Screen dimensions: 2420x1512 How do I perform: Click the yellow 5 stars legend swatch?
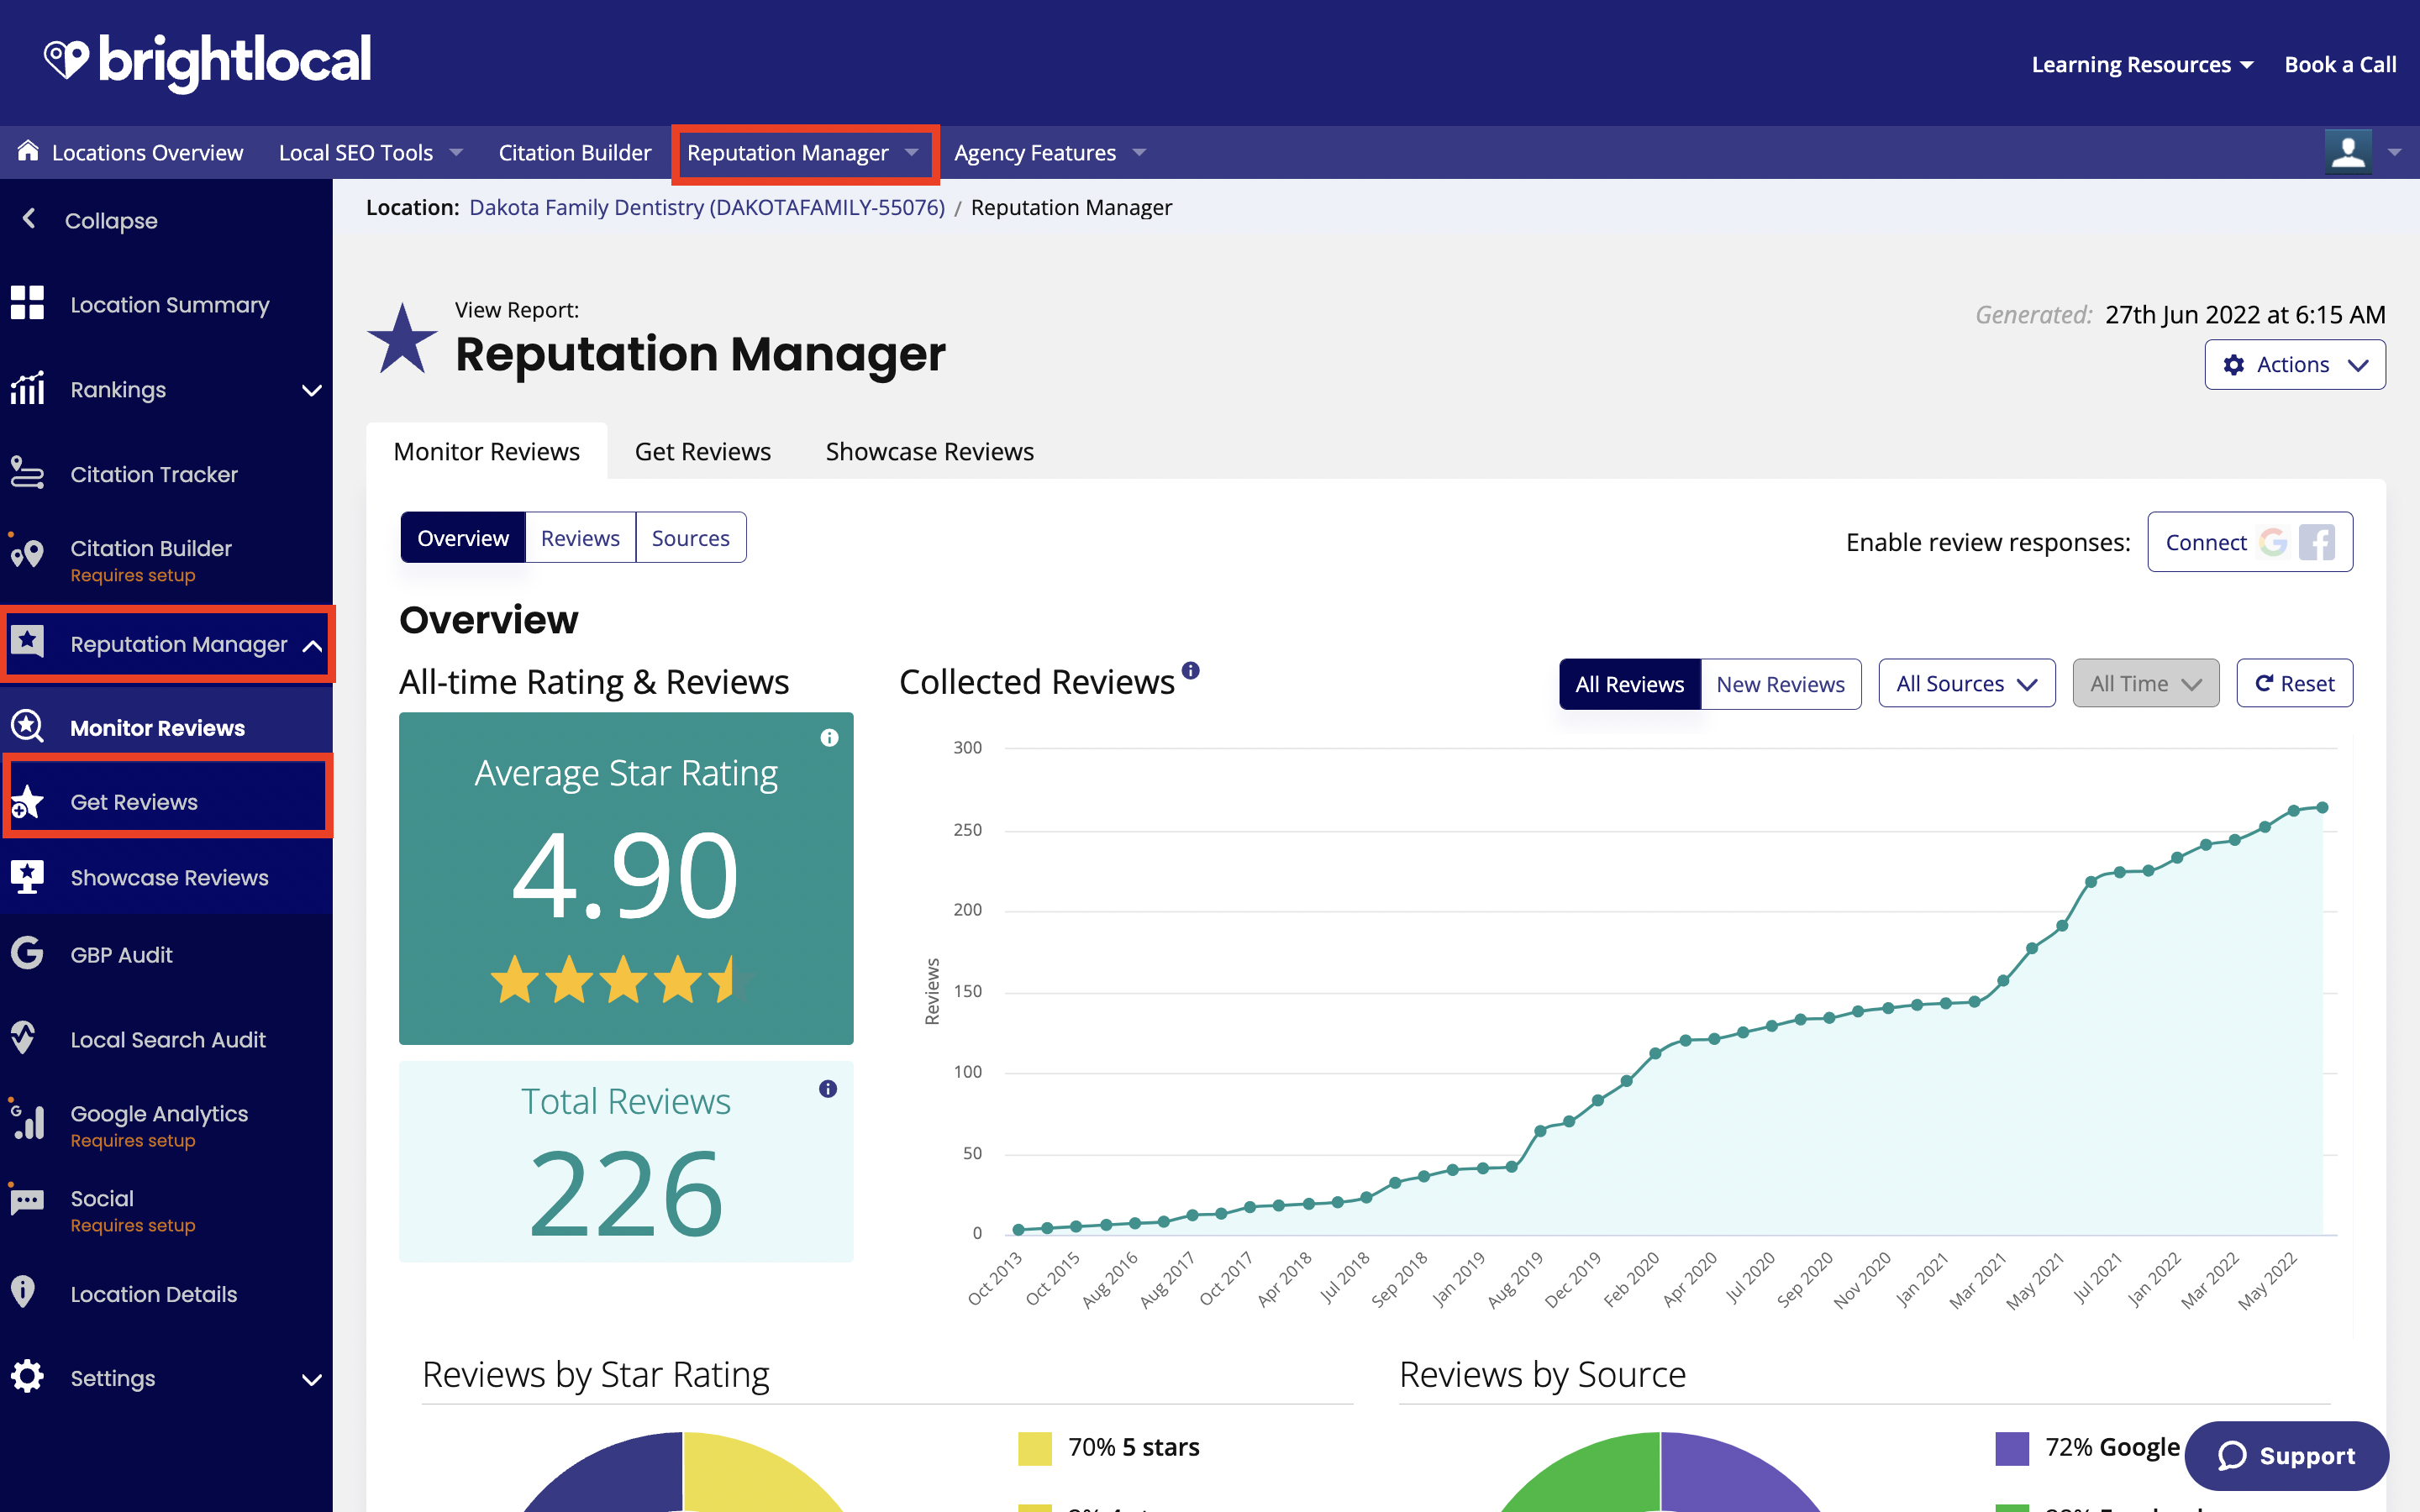1035,1447
